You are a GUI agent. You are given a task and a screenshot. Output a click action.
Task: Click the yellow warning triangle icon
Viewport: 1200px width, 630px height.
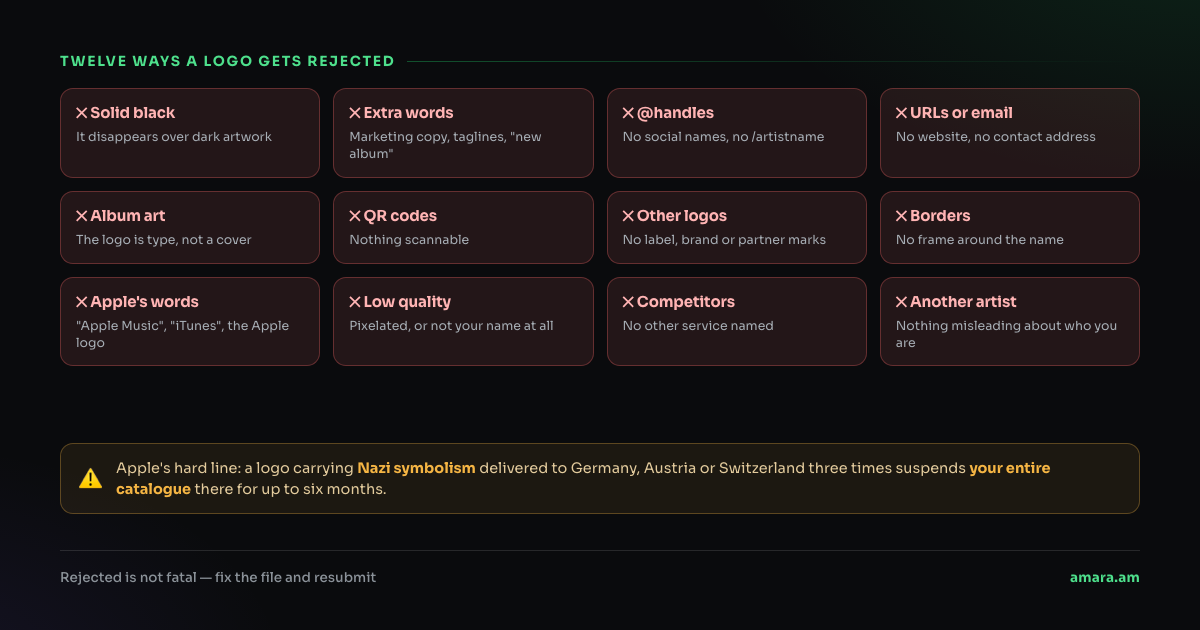(90, 478)
